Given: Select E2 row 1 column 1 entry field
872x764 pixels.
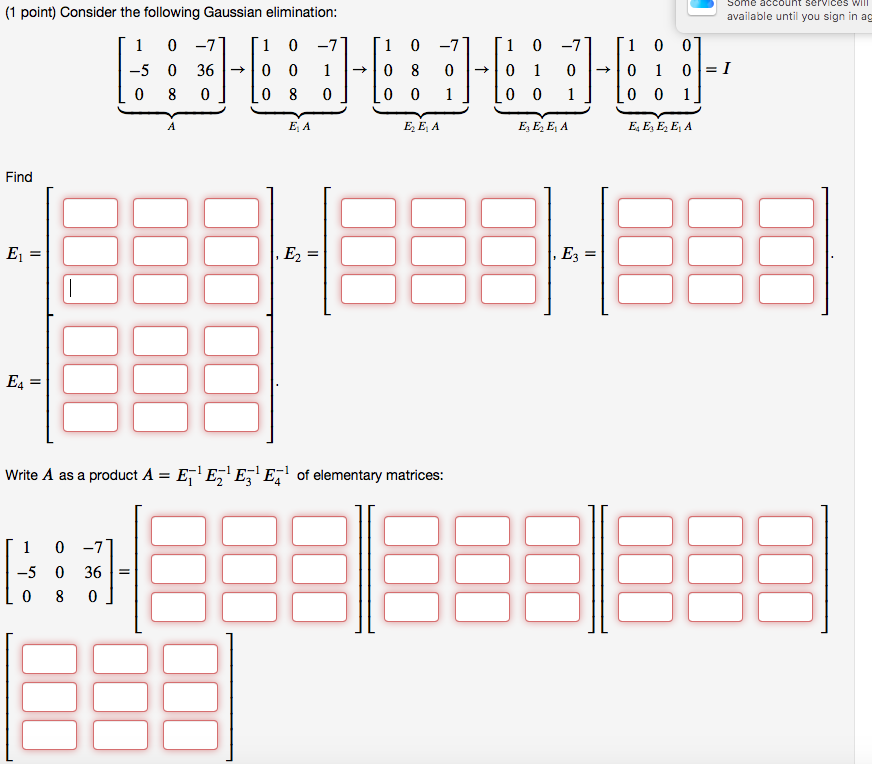Looking at the screenshot, I should tap(368, 213).
